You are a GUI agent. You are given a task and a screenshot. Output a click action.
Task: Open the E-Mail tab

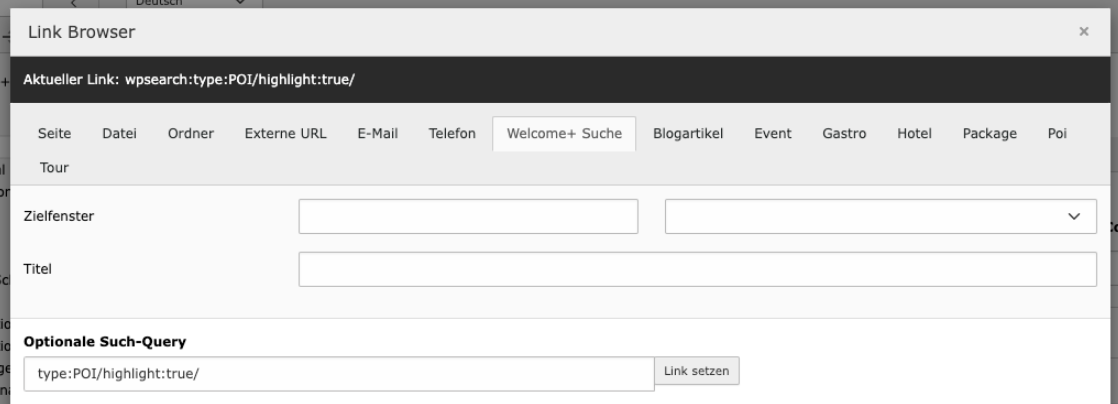[x=377, y=134]
